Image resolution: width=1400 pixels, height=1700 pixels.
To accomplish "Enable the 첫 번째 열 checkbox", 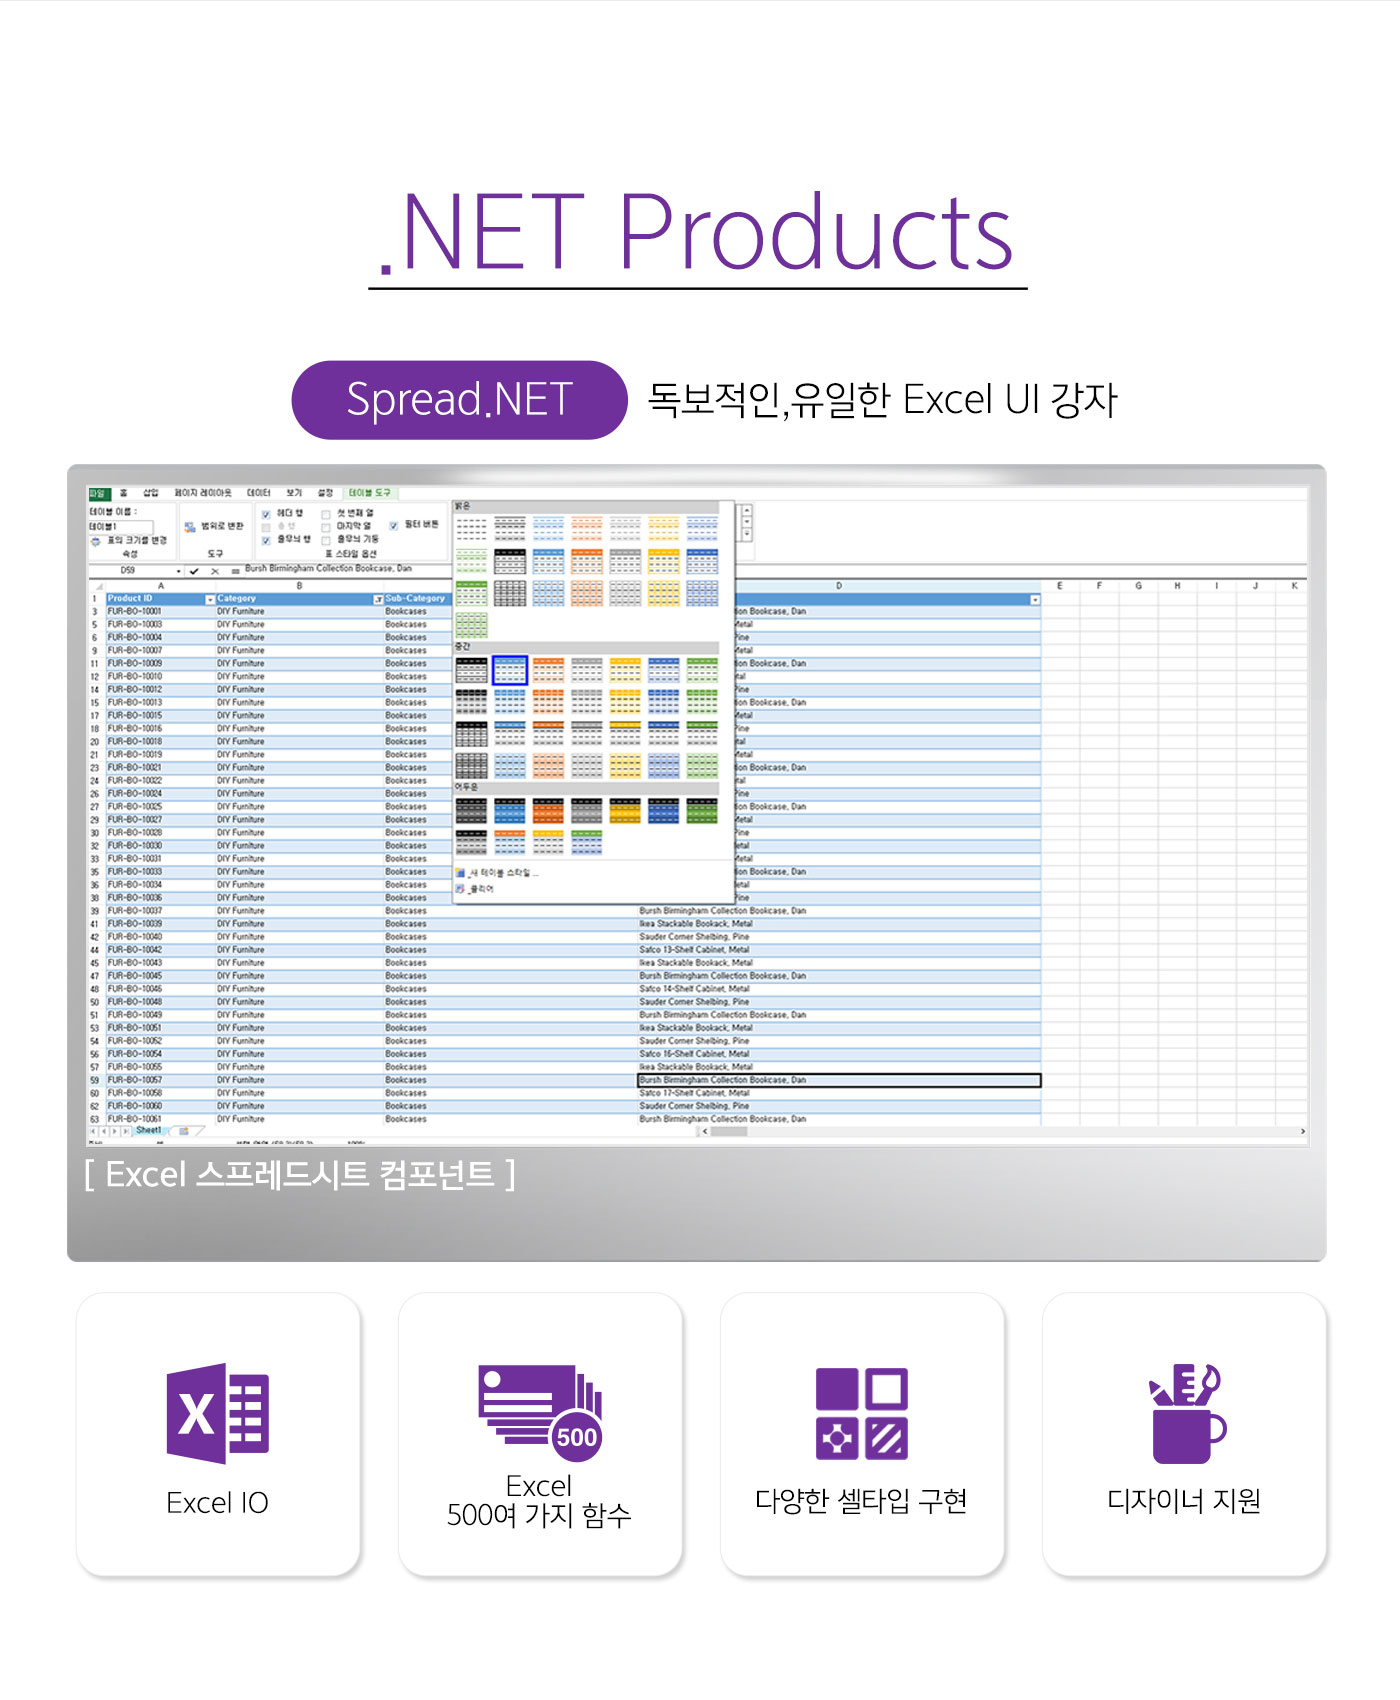I will pyautogui.click(x=326, y=514).
